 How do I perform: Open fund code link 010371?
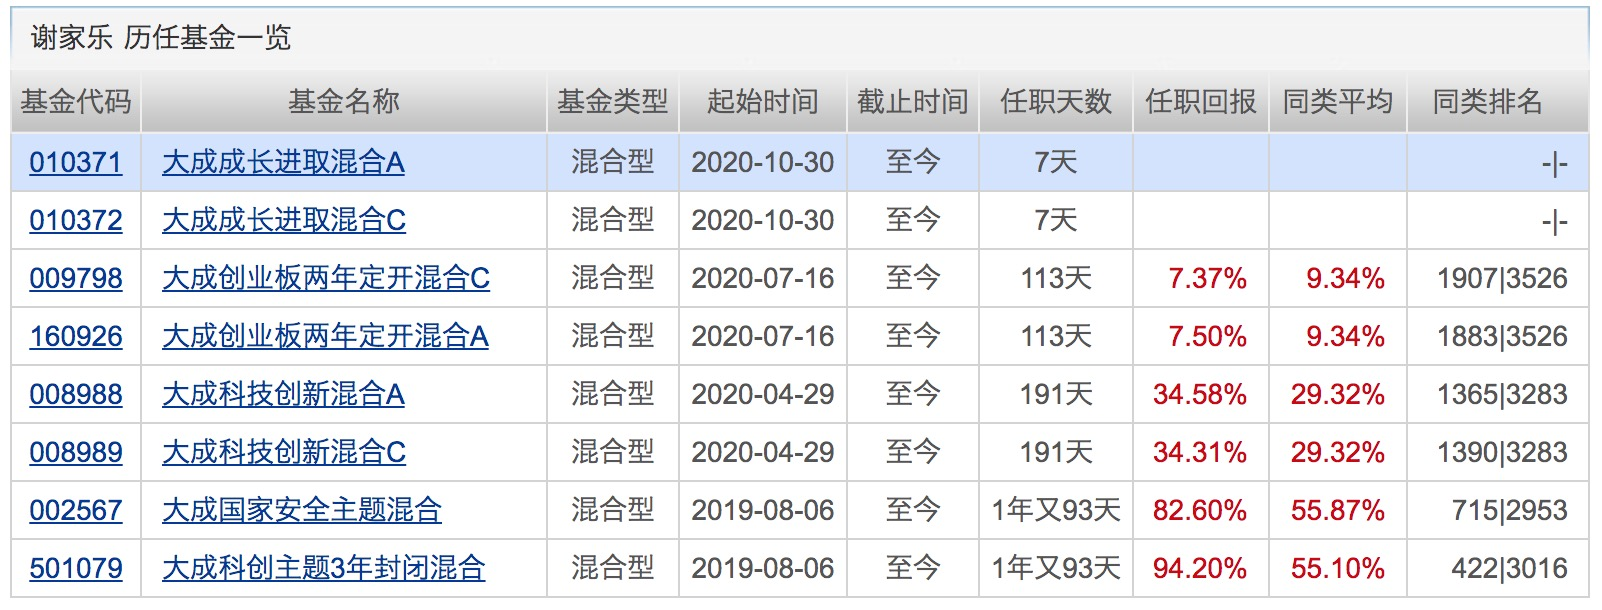76,163
